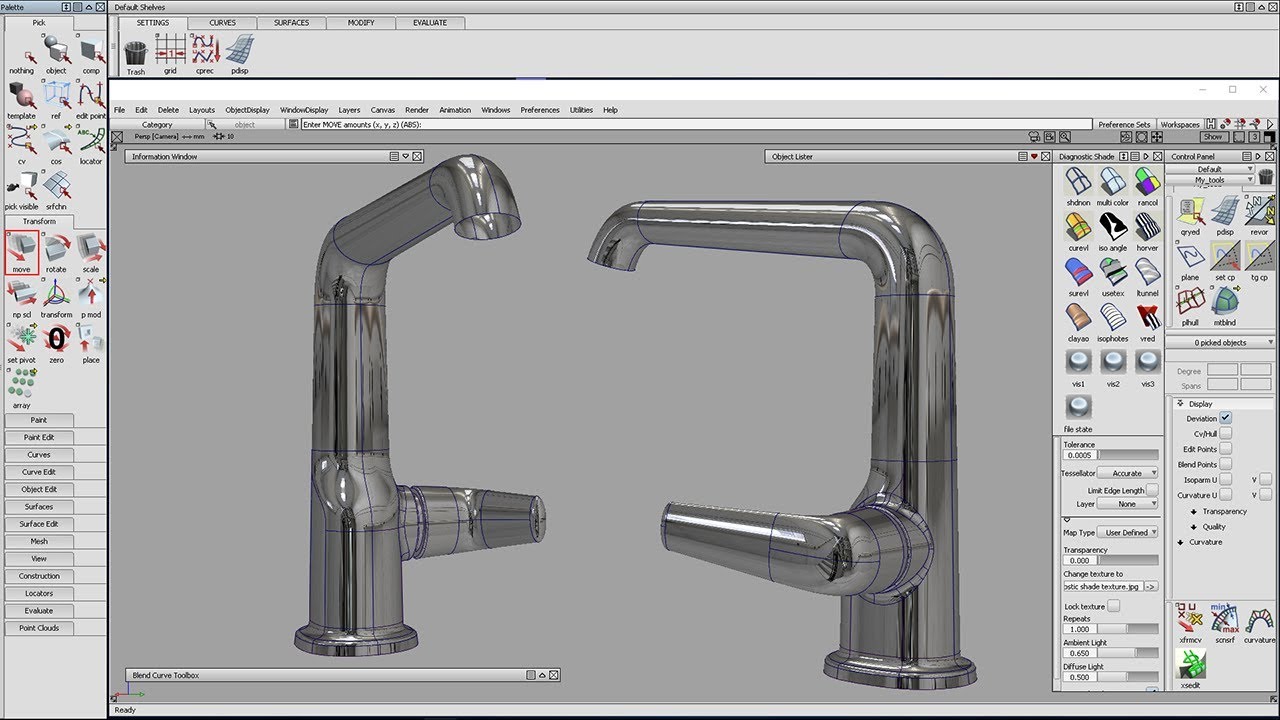Choose vis1 shading preset
This screenshot has width=1280, height=720.
1078,367
